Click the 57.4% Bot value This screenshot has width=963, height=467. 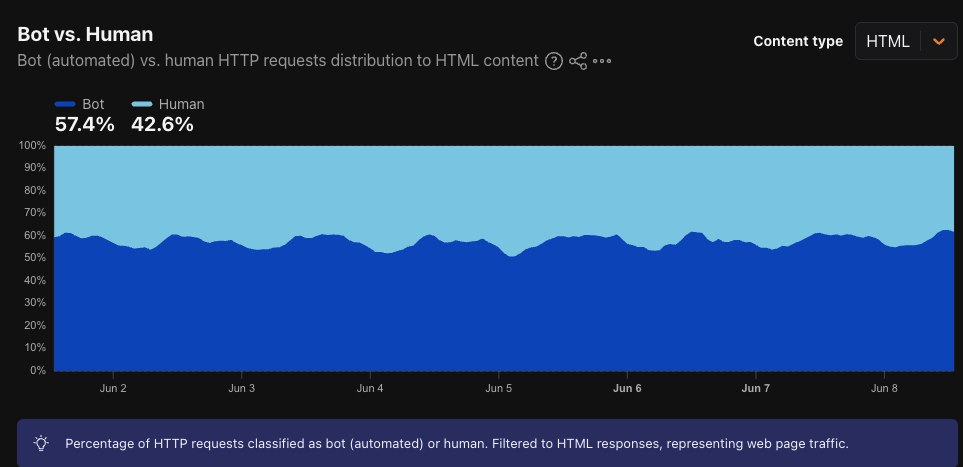click(85, 125)
